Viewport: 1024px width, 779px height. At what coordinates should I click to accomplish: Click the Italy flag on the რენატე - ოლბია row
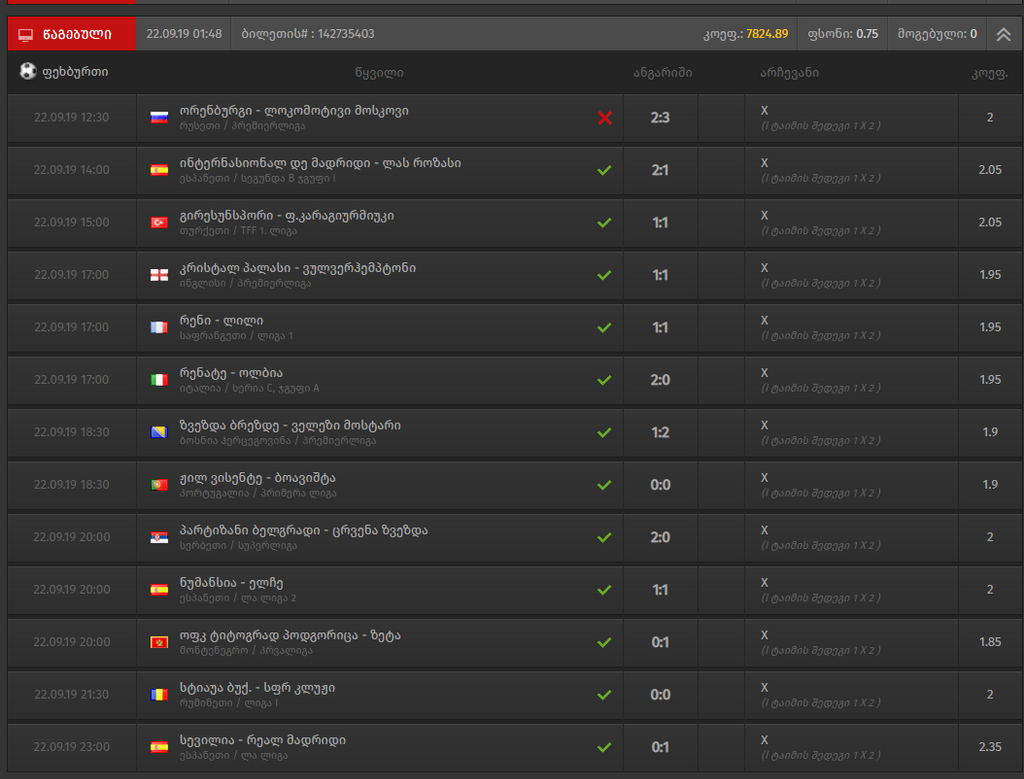[159, 380]
